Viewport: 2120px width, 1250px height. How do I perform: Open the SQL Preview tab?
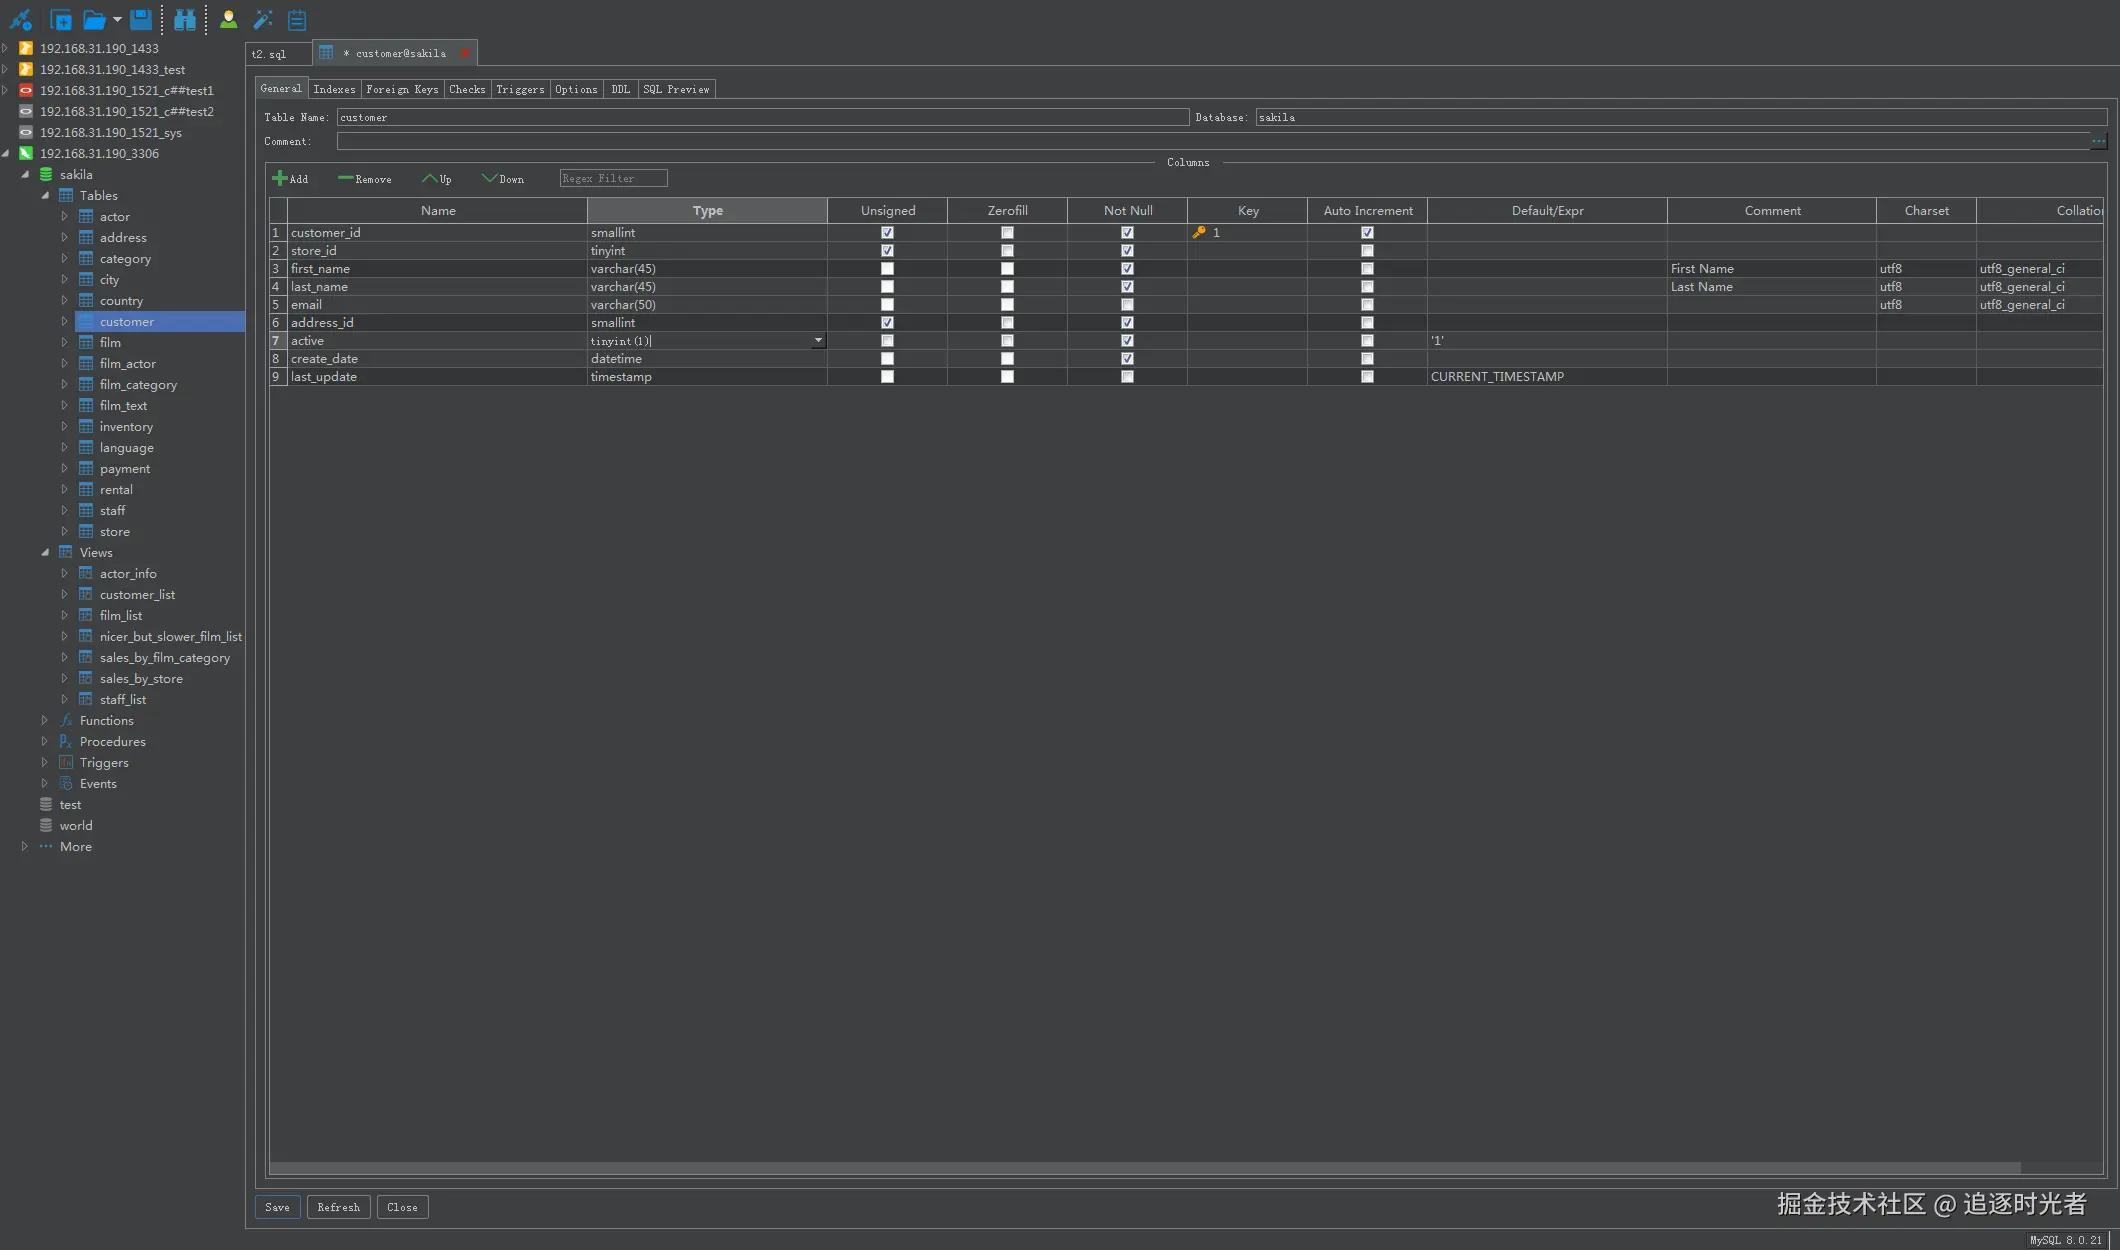676,89
